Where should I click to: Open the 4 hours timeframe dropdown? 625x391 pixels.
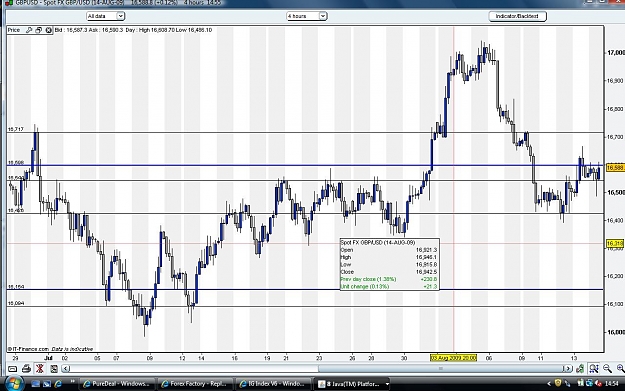pyautogui.click(x=307, y=16)
